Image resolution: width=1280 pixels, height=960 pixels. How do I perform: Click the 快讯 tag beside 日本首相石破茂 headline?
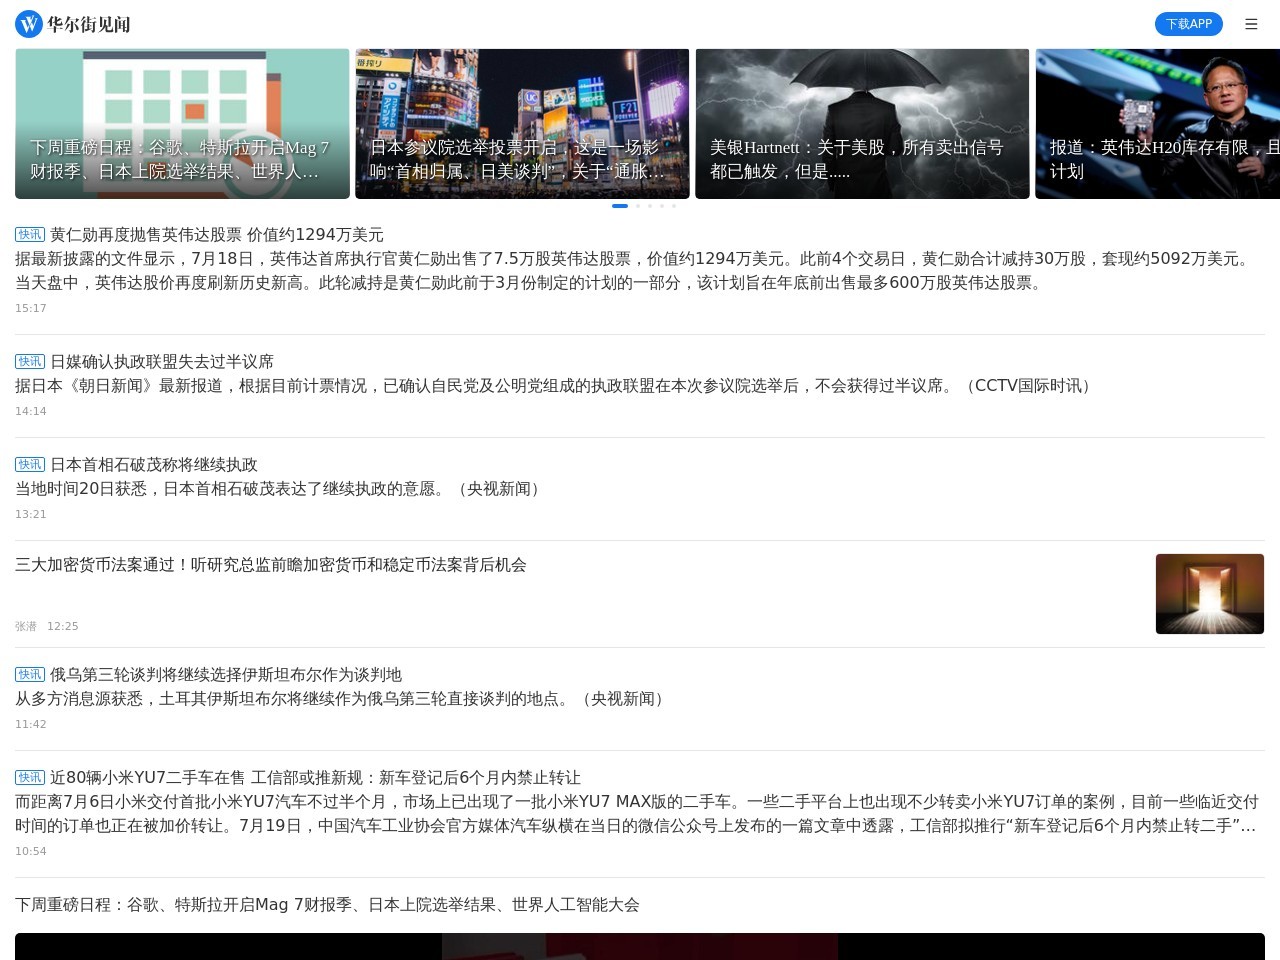coord(30,465)
